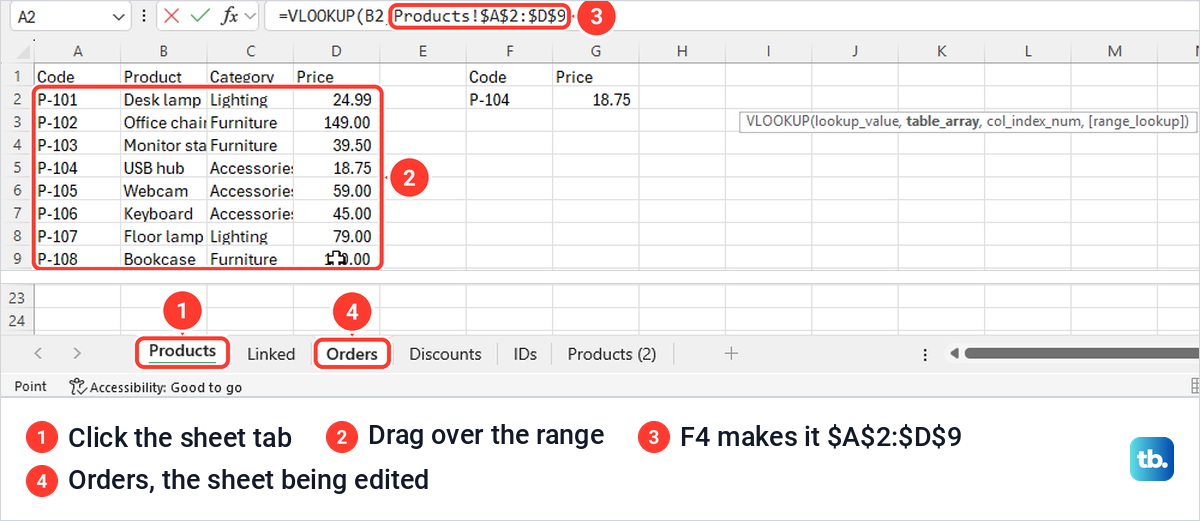
Task: Select row 5 header
Action: coord(17,168)
